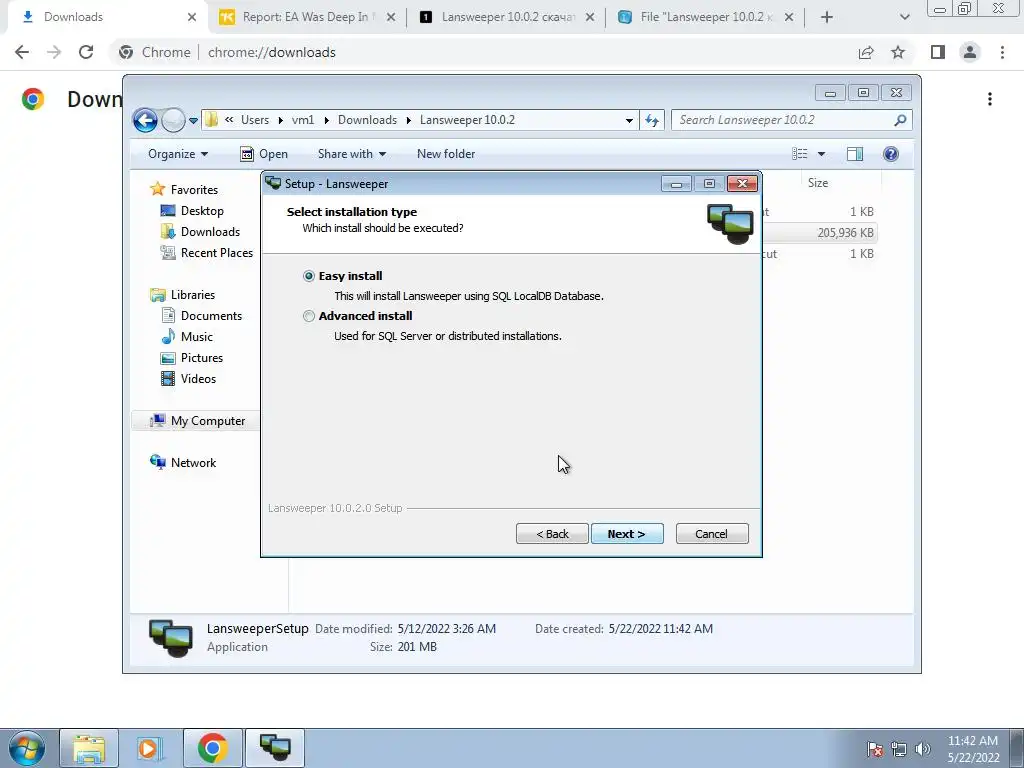Open the Music library
This screenshot has width=1024, height=768.
pyautogui.click(x=197, y=337)
